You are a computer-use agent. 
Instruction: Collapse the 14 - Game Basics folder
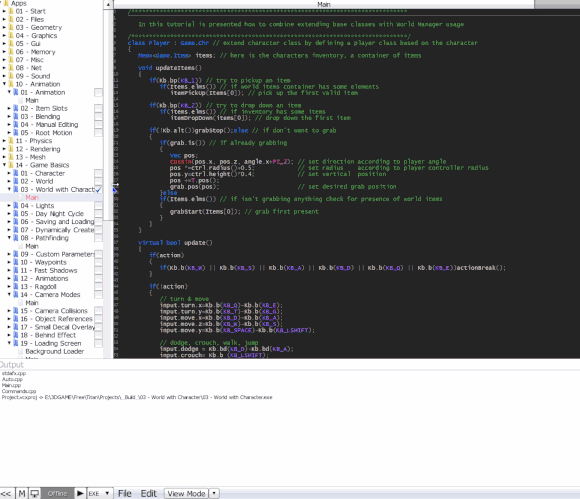click(4, 165)
